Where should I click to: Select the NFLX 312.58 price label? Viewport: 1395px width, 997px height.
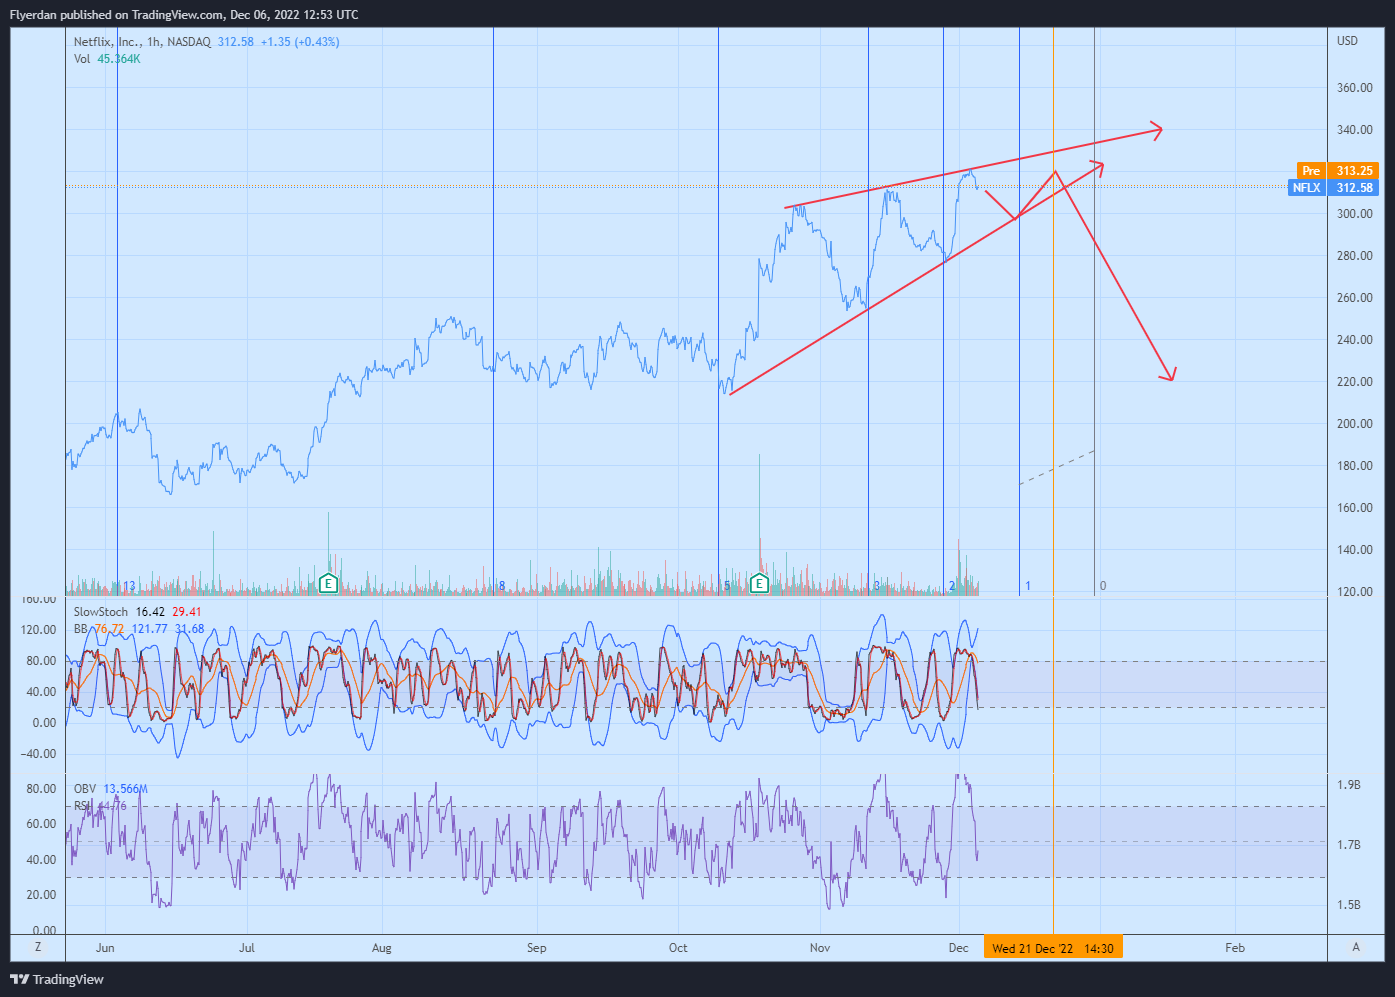tap(1334, 188)
